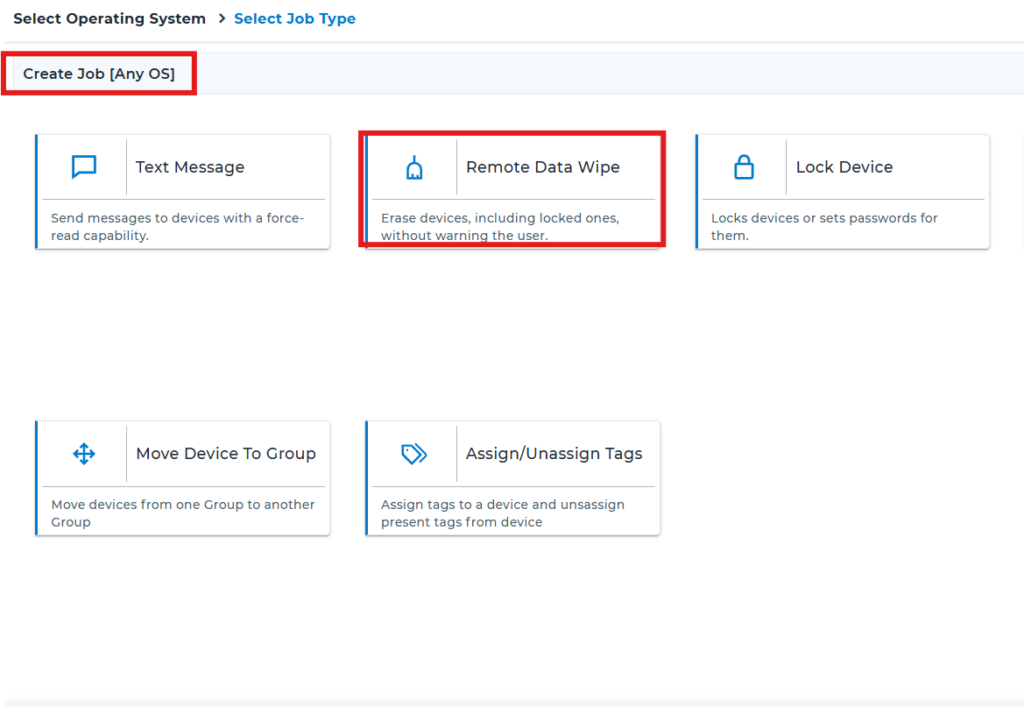This screenshot has height=707, width=1024.
Task: Click the Assign/Unassign Tags tag icon
Action: click(414, 454)
